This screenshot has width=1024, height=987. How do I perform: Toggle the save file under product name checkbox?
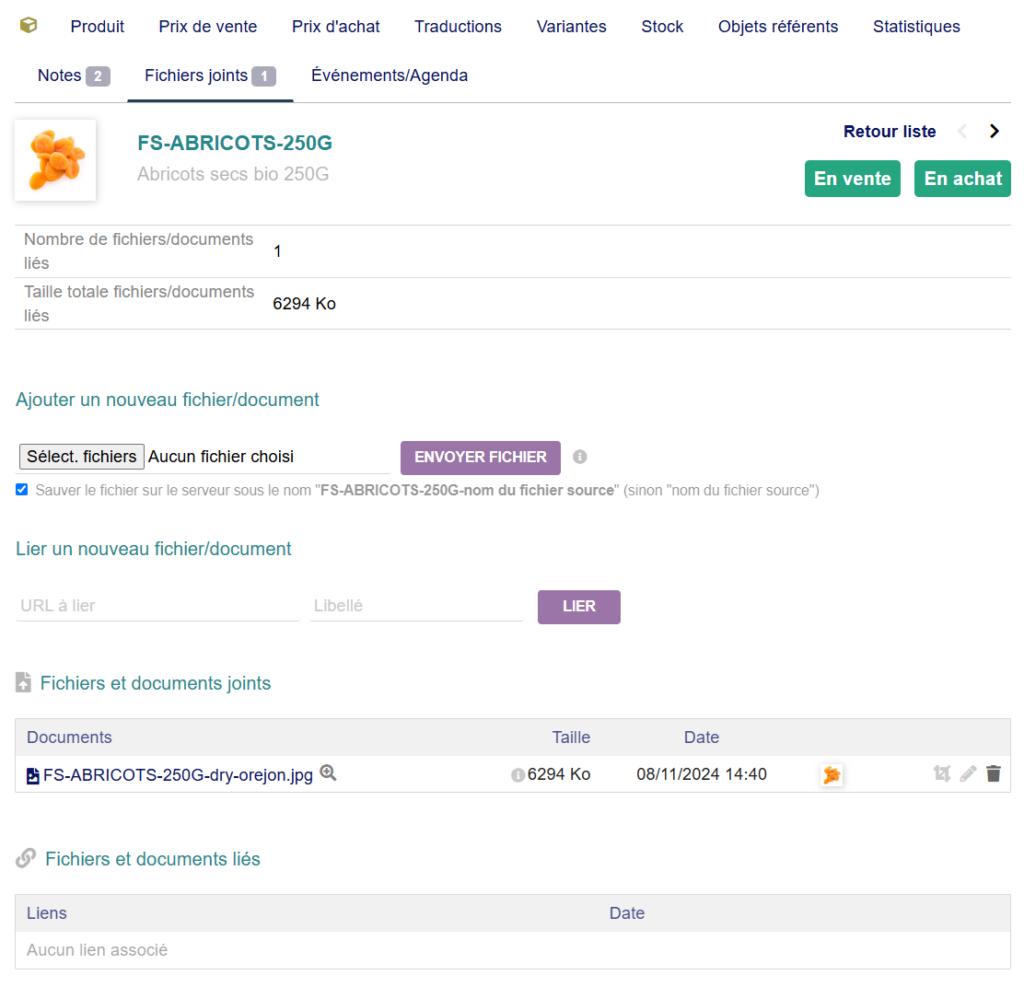tap(22, 490)
